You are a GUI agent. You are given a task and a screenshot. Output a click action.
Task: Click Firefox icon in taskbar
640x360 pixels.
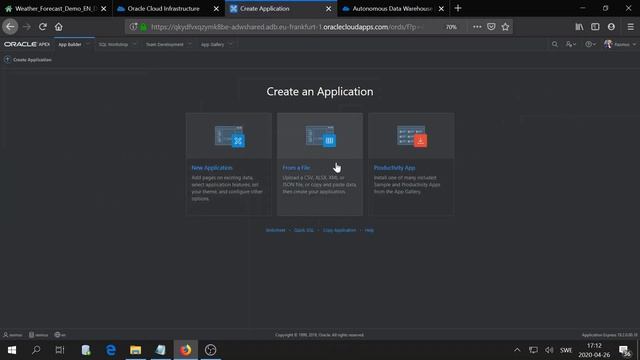(x=186, y=350)
